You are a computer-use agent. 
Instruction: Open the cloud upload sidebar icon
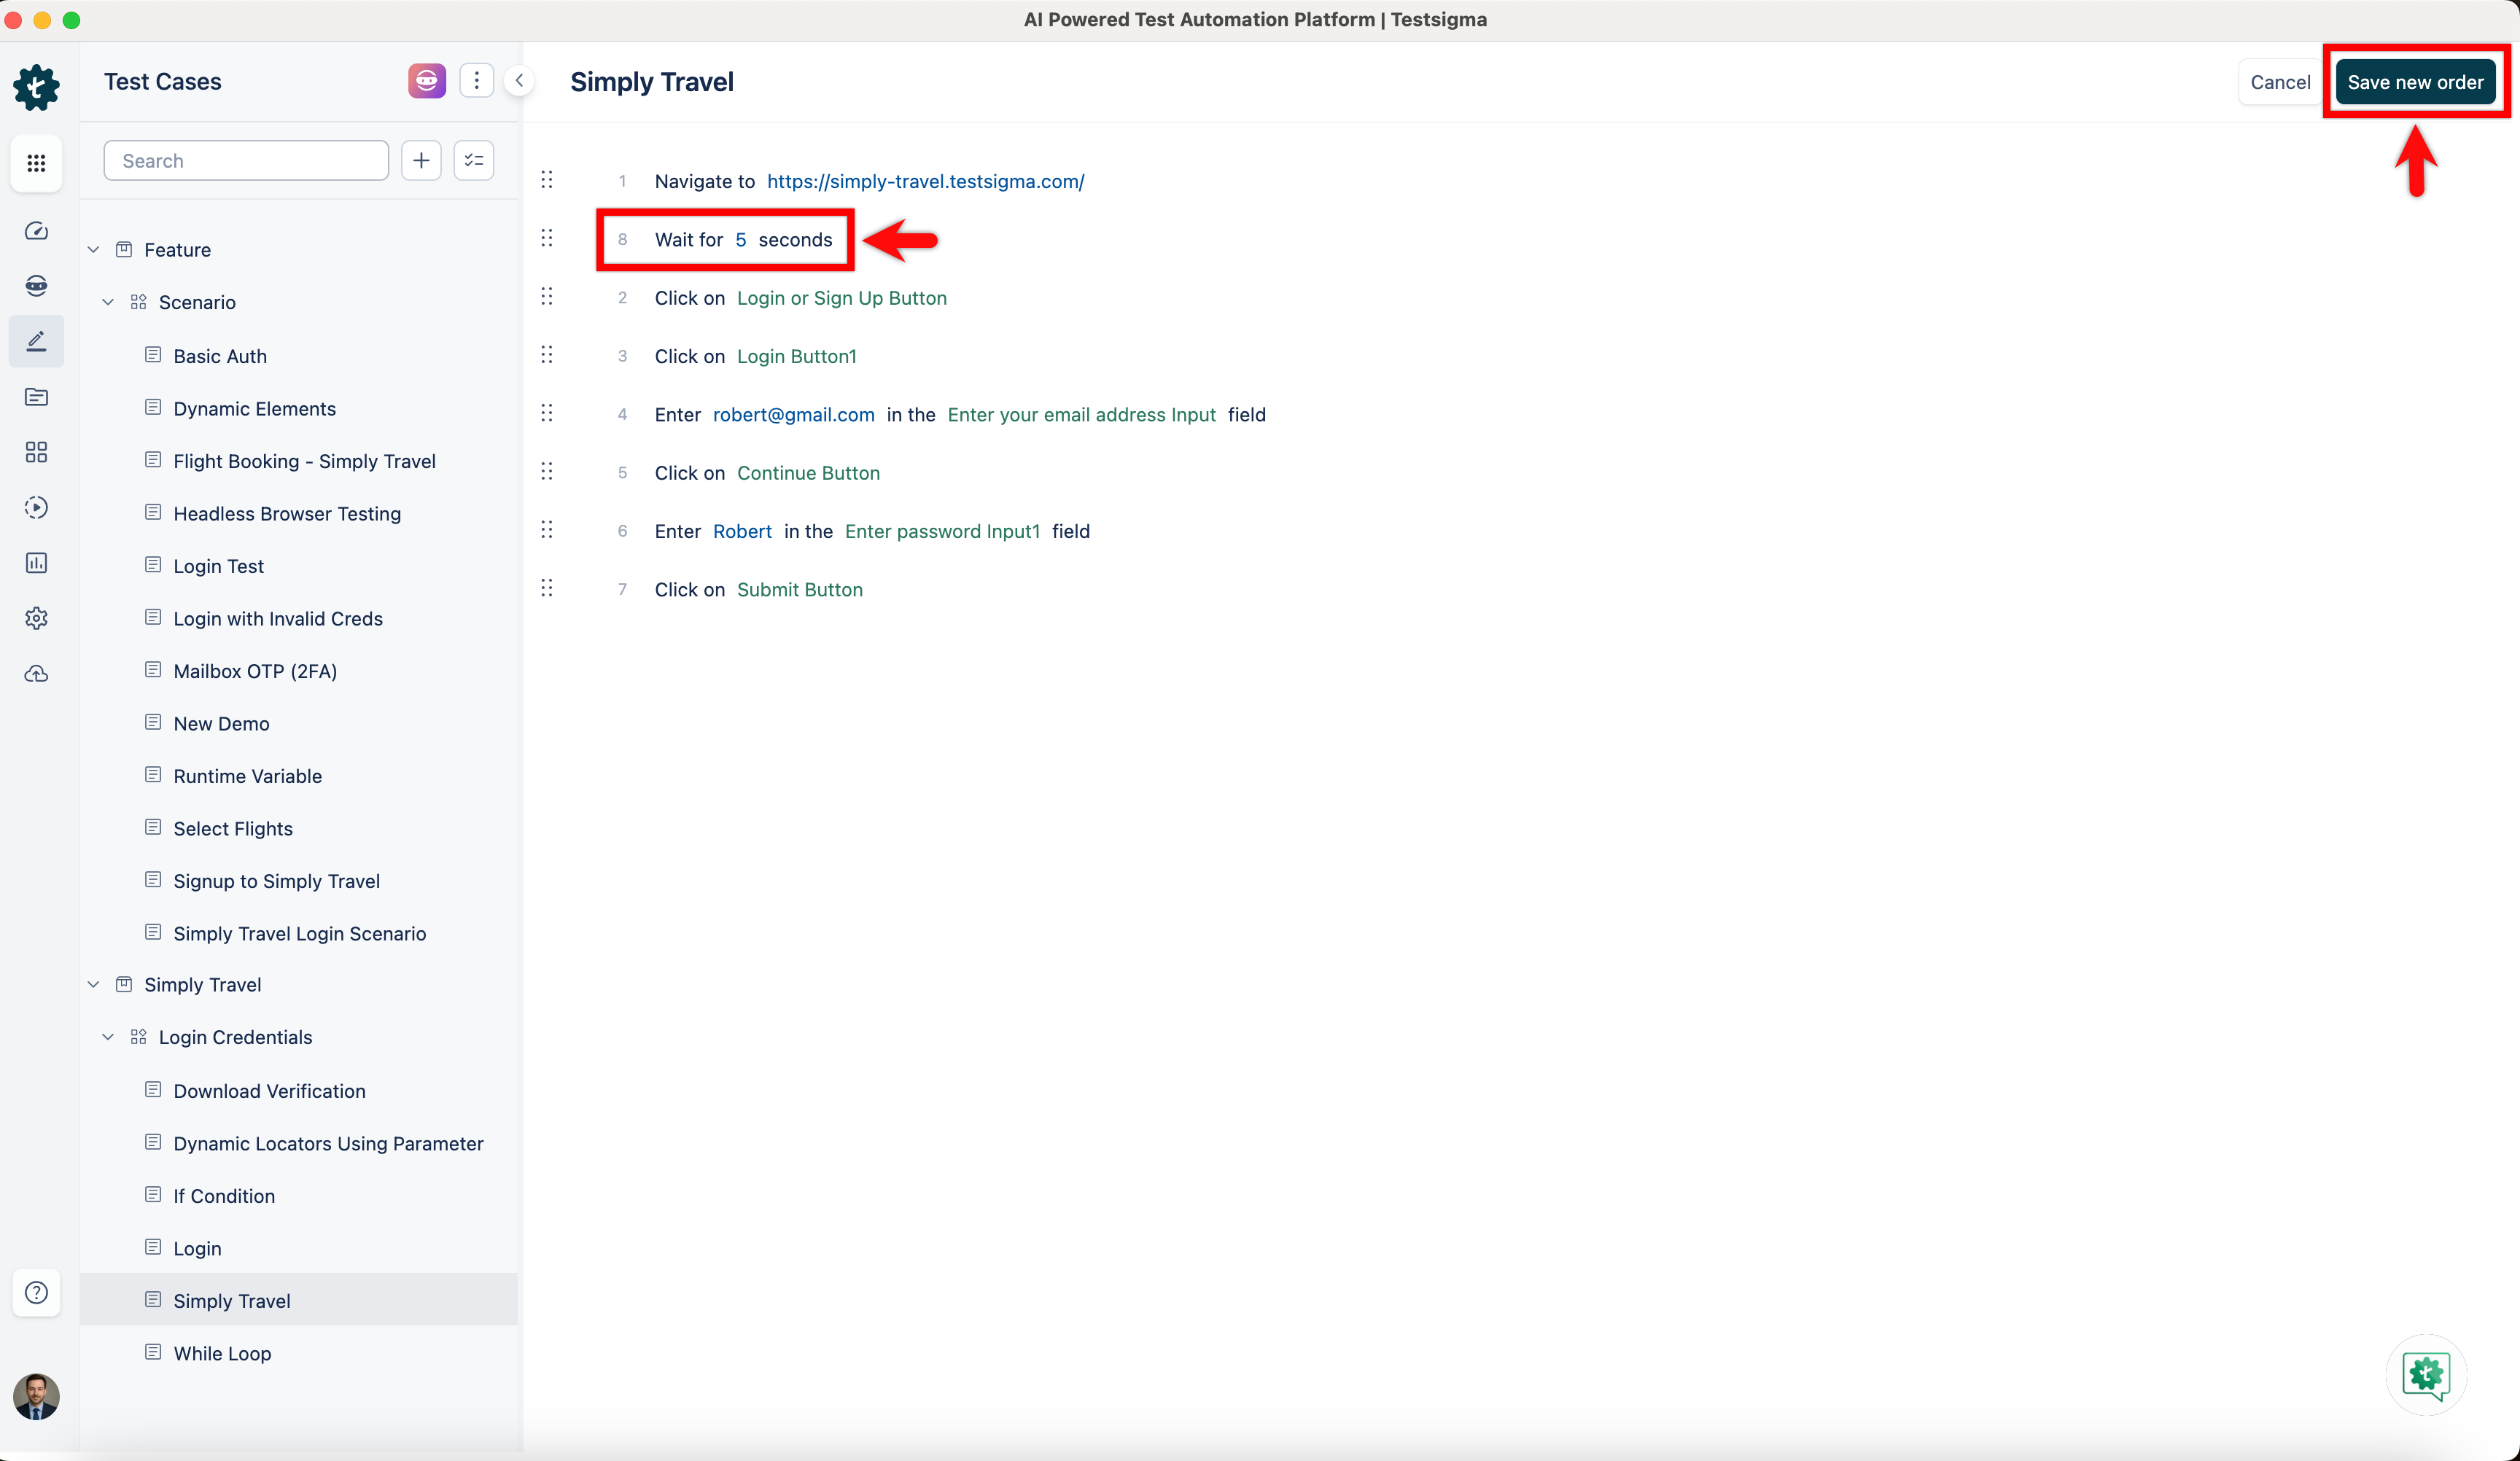pos(36,674)
